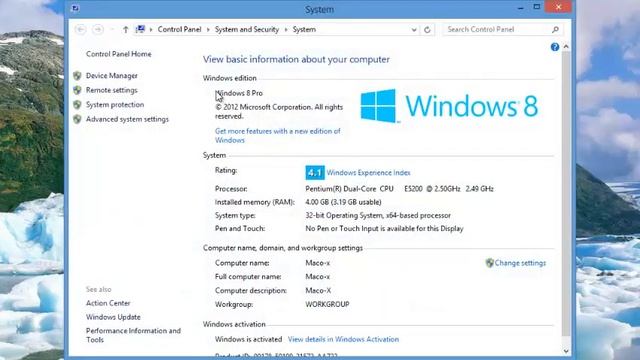Close the System window
This screenshot has width=640, height=360.
coord(558,7)
